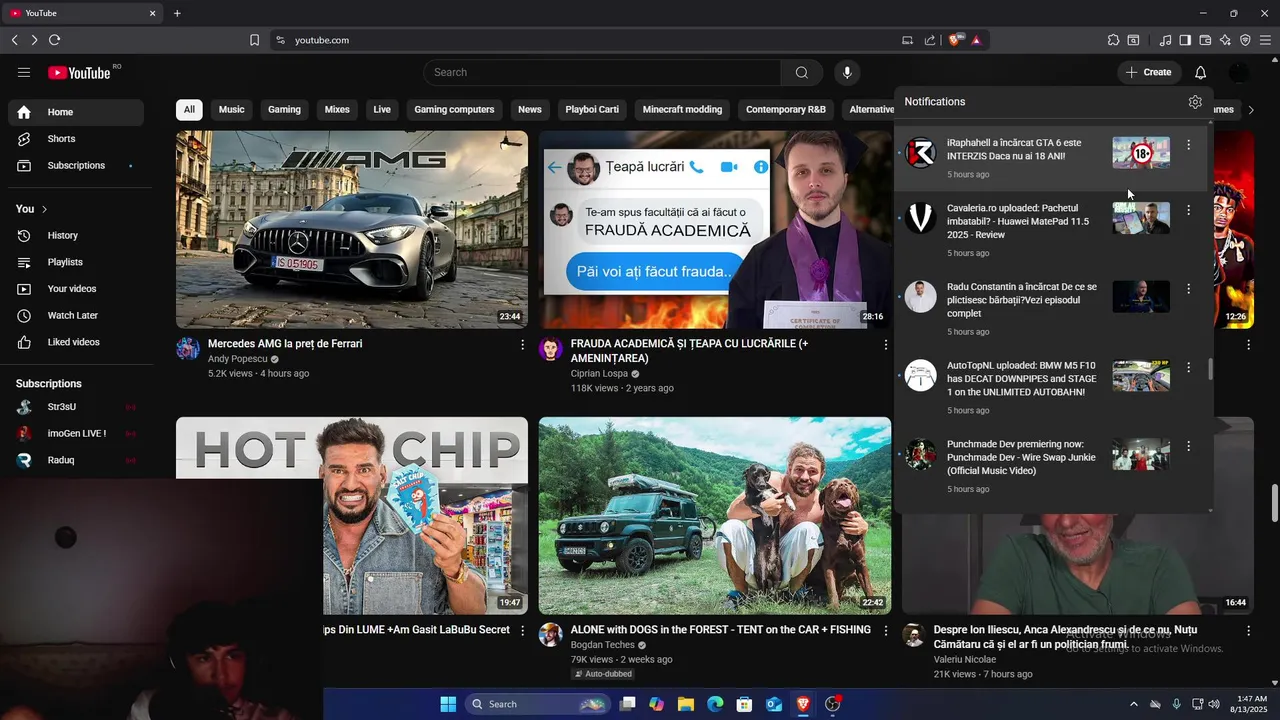The image size is (1280, 720).
Task: Open the Brave Wallet icon
Action: tap(1205, 40)
